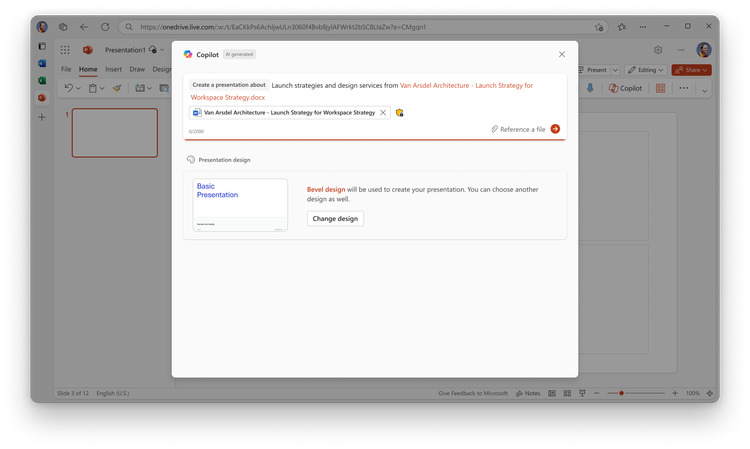Expand the ribbon display options chevron

tap(705, 90)
